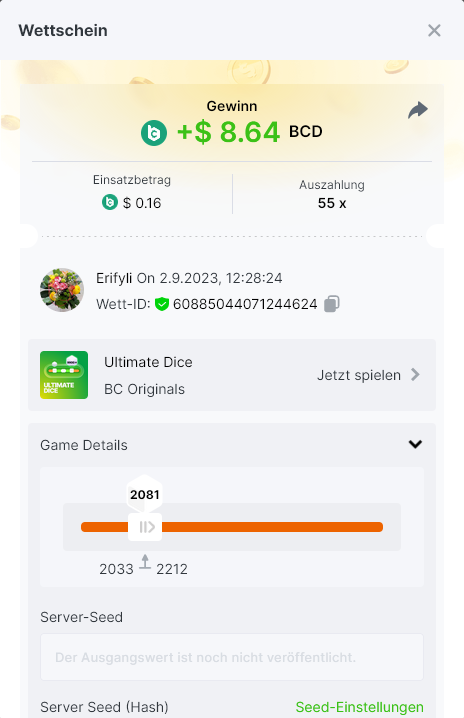Open the Ultimate Dice game thumbnail
This screenshot has width=464, height=718.
pos(64,375)
